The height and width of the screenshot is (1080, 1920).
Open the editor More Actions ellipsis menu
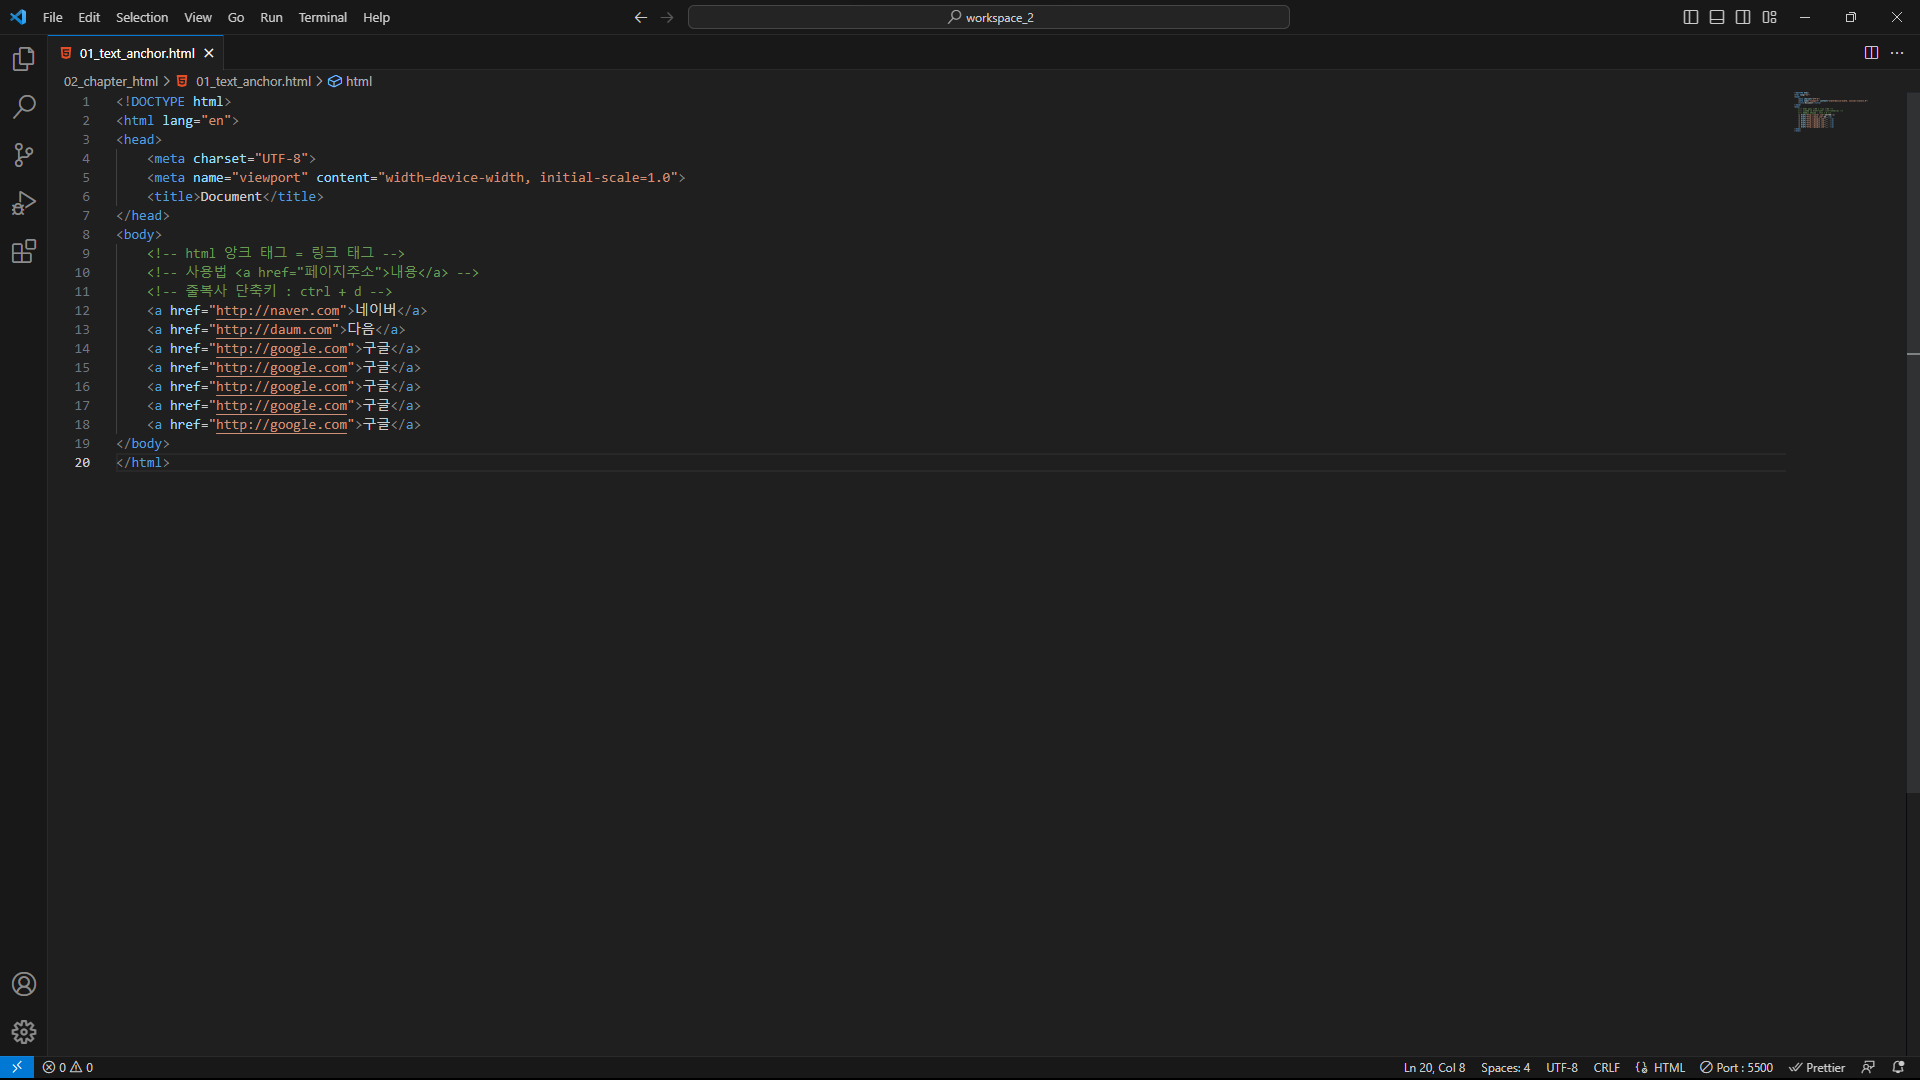pos(1897,53)
